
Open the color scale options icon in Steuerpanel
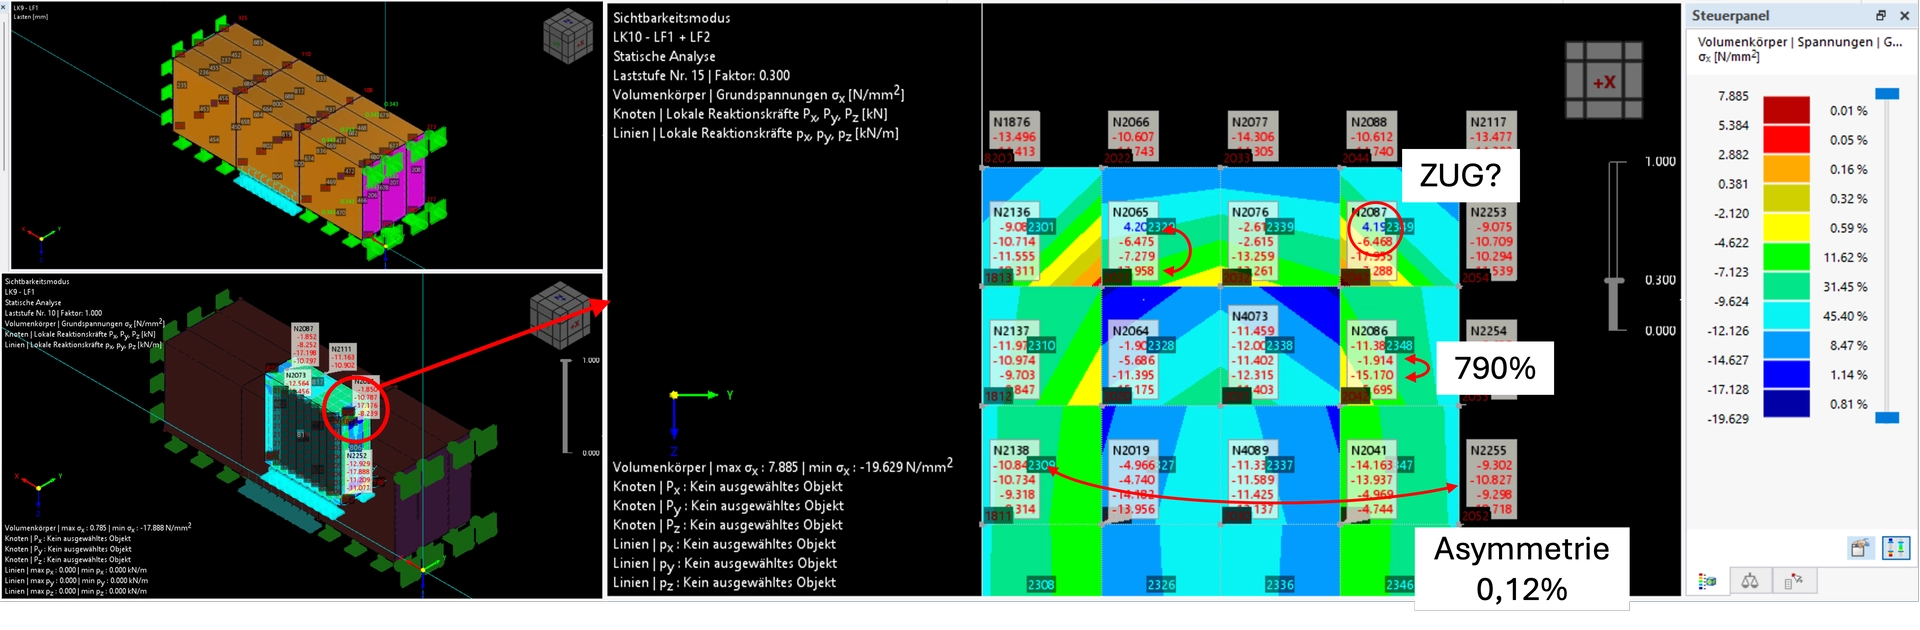click(x=1859, y=547)
